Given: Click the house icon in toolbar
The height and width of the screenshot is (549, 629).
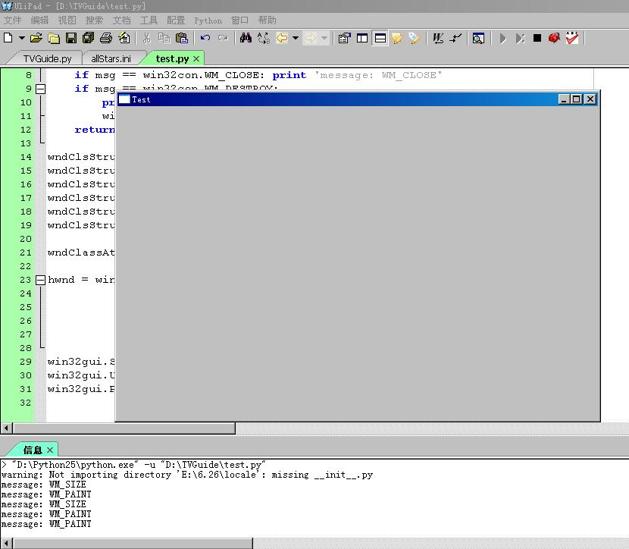Looking at the screenshot, I should [124, 38].
